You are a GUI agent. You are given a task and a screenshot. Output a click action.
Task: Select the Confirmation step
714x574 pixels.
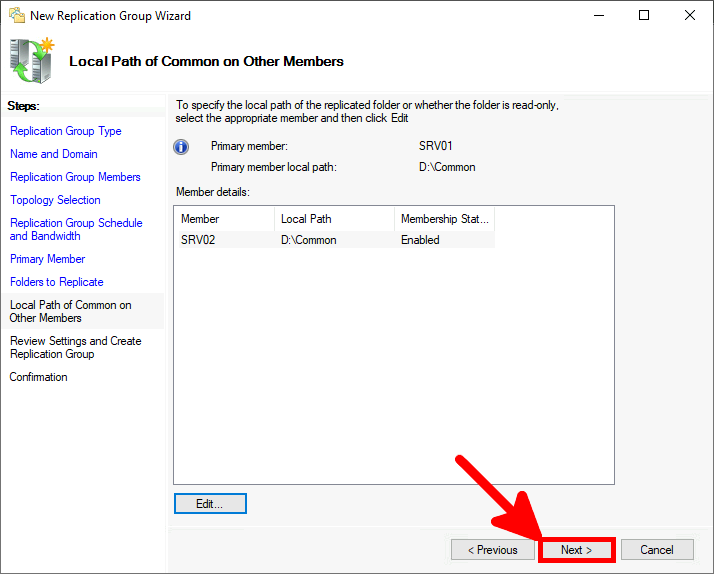click(38, 377)
